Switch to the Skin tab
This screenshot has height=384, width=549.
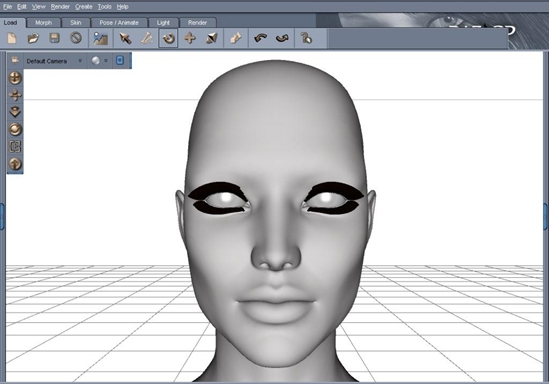pos(76,23)
